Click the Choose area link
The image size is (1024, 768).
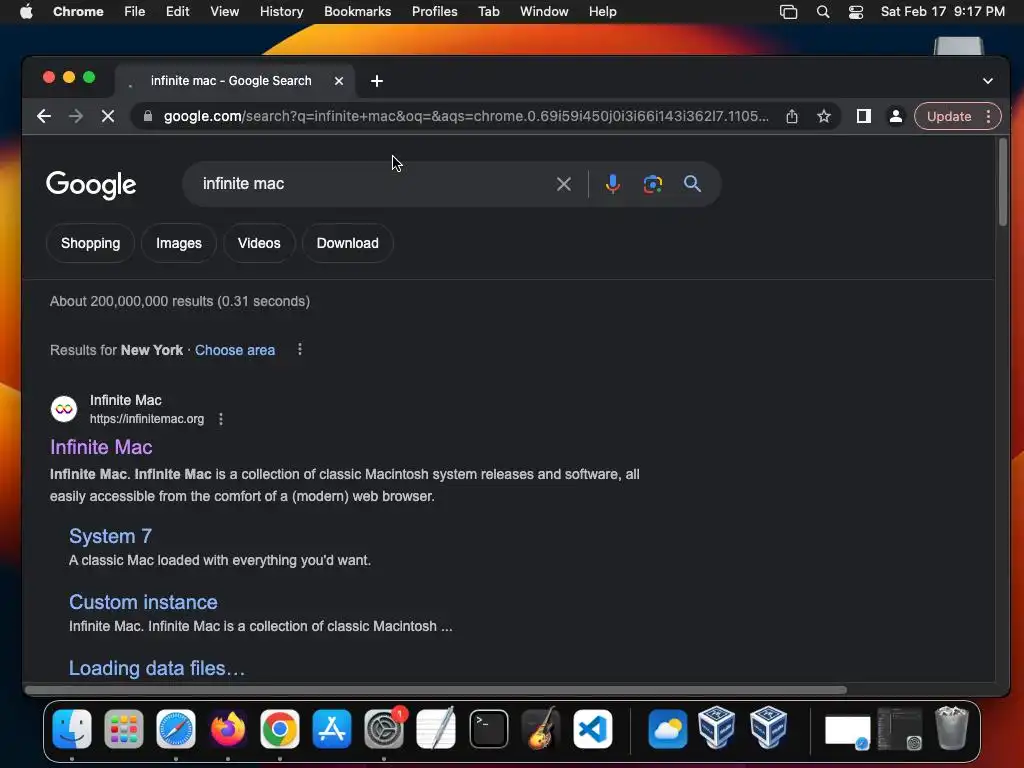pos(235,350)
